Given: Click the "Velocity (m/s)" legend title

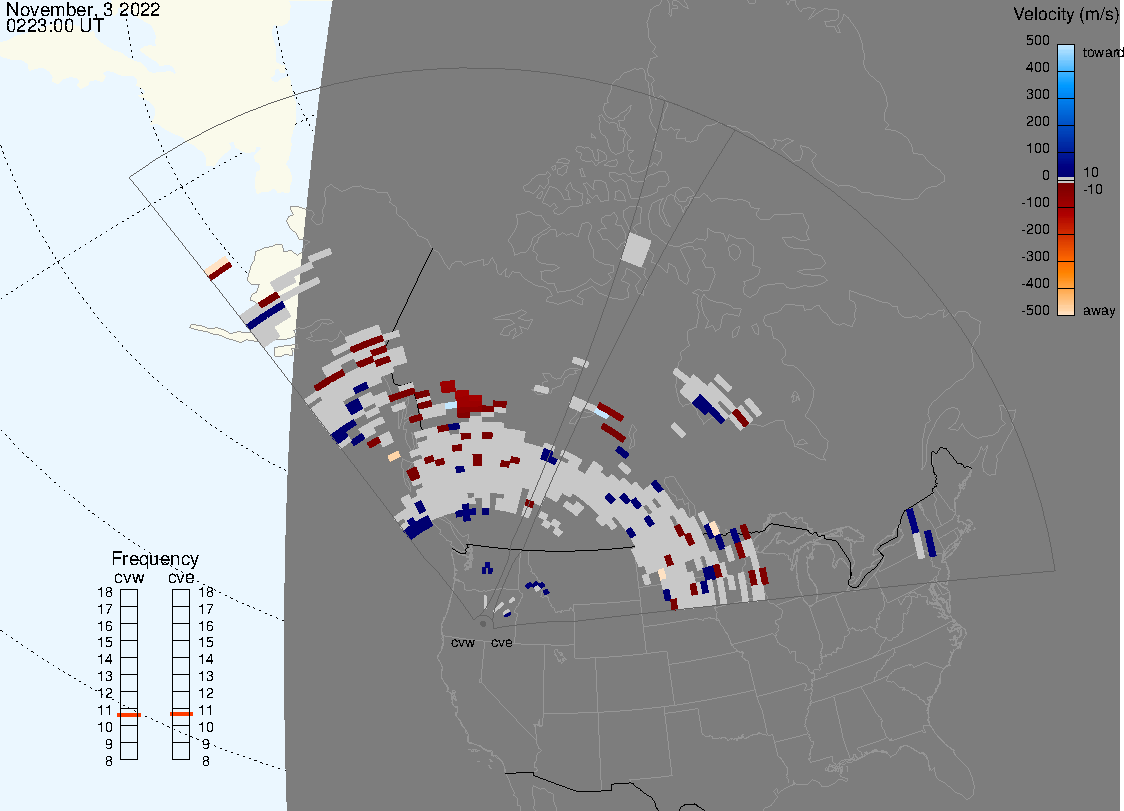Looking at the screenshot, I should tap(1064, 14).
